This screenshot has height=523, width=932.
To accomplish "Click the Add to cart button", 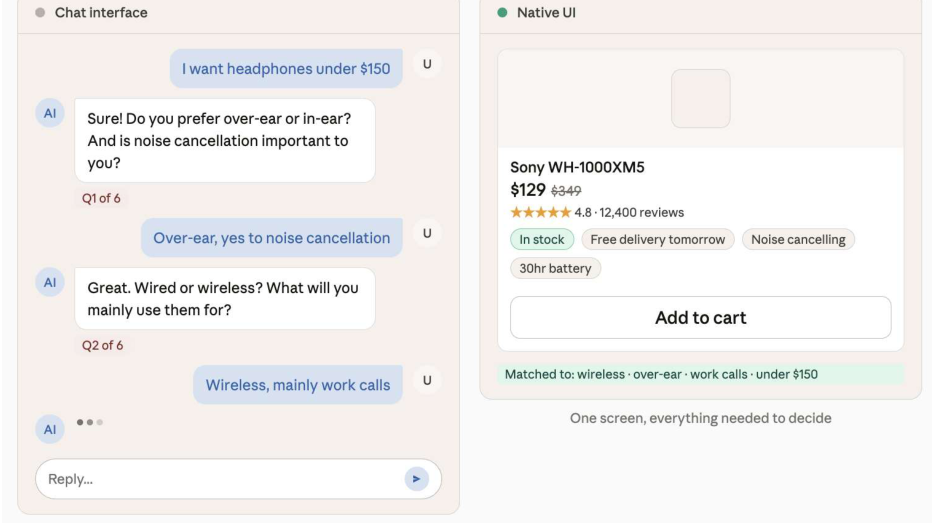I will point(700,317).
